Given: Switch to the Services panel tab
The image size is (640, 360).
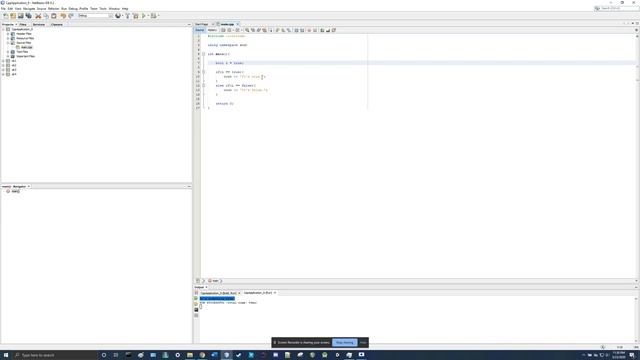Looking at the screenshot, I should click(39, 24).
